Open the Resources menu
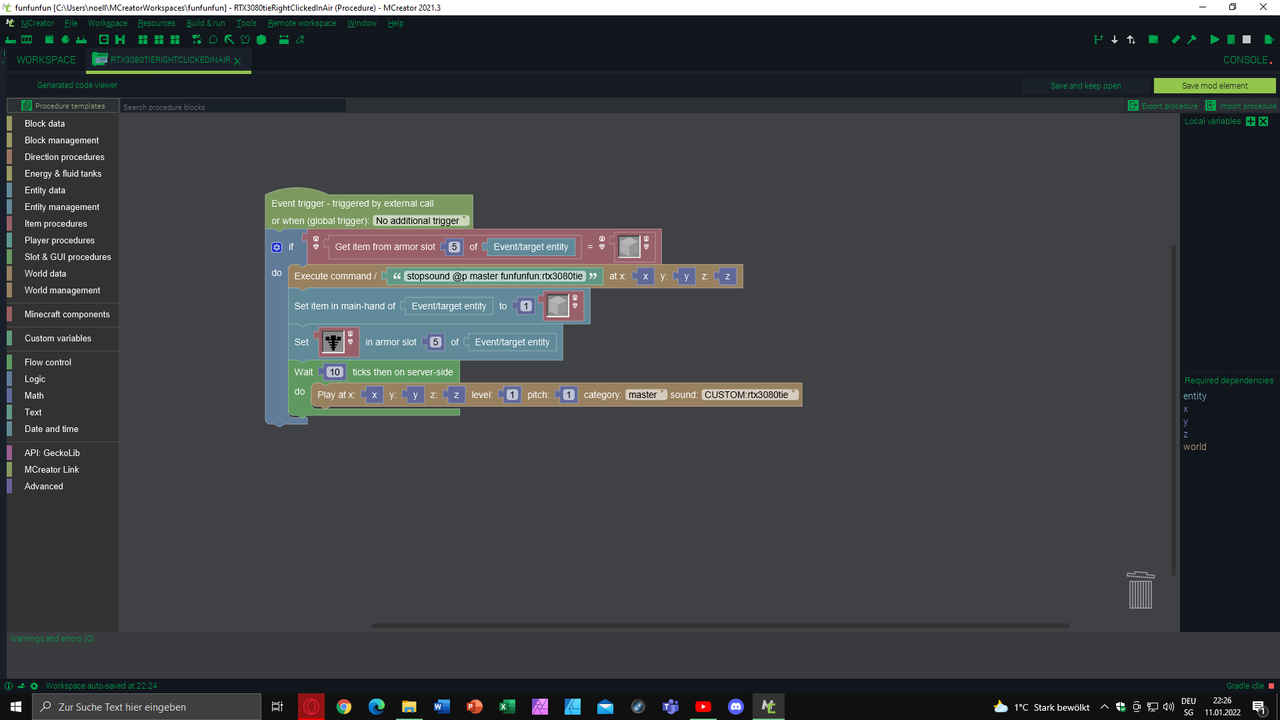1280x720 pixels. coord(156,23)
